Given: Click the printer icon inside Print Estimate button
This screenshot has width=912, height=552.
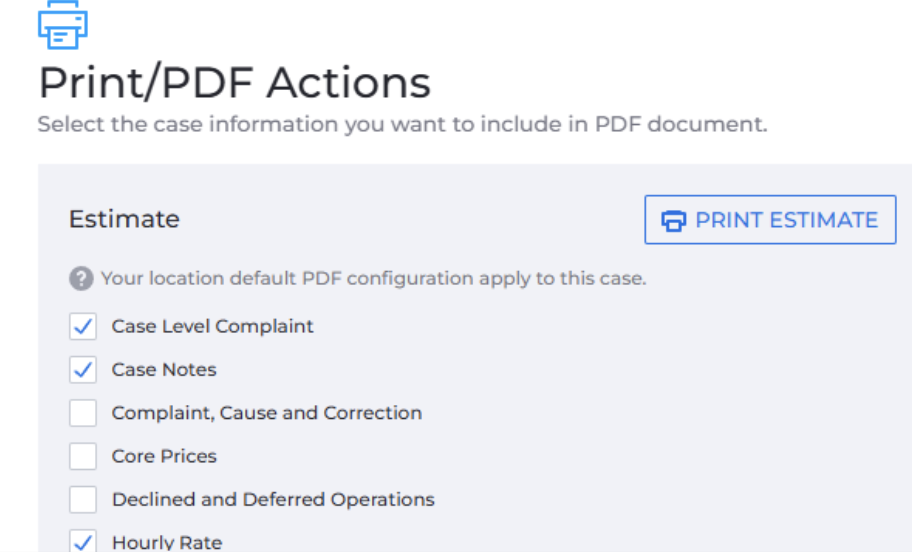Looking at the screenshot, I should [674, 220].
